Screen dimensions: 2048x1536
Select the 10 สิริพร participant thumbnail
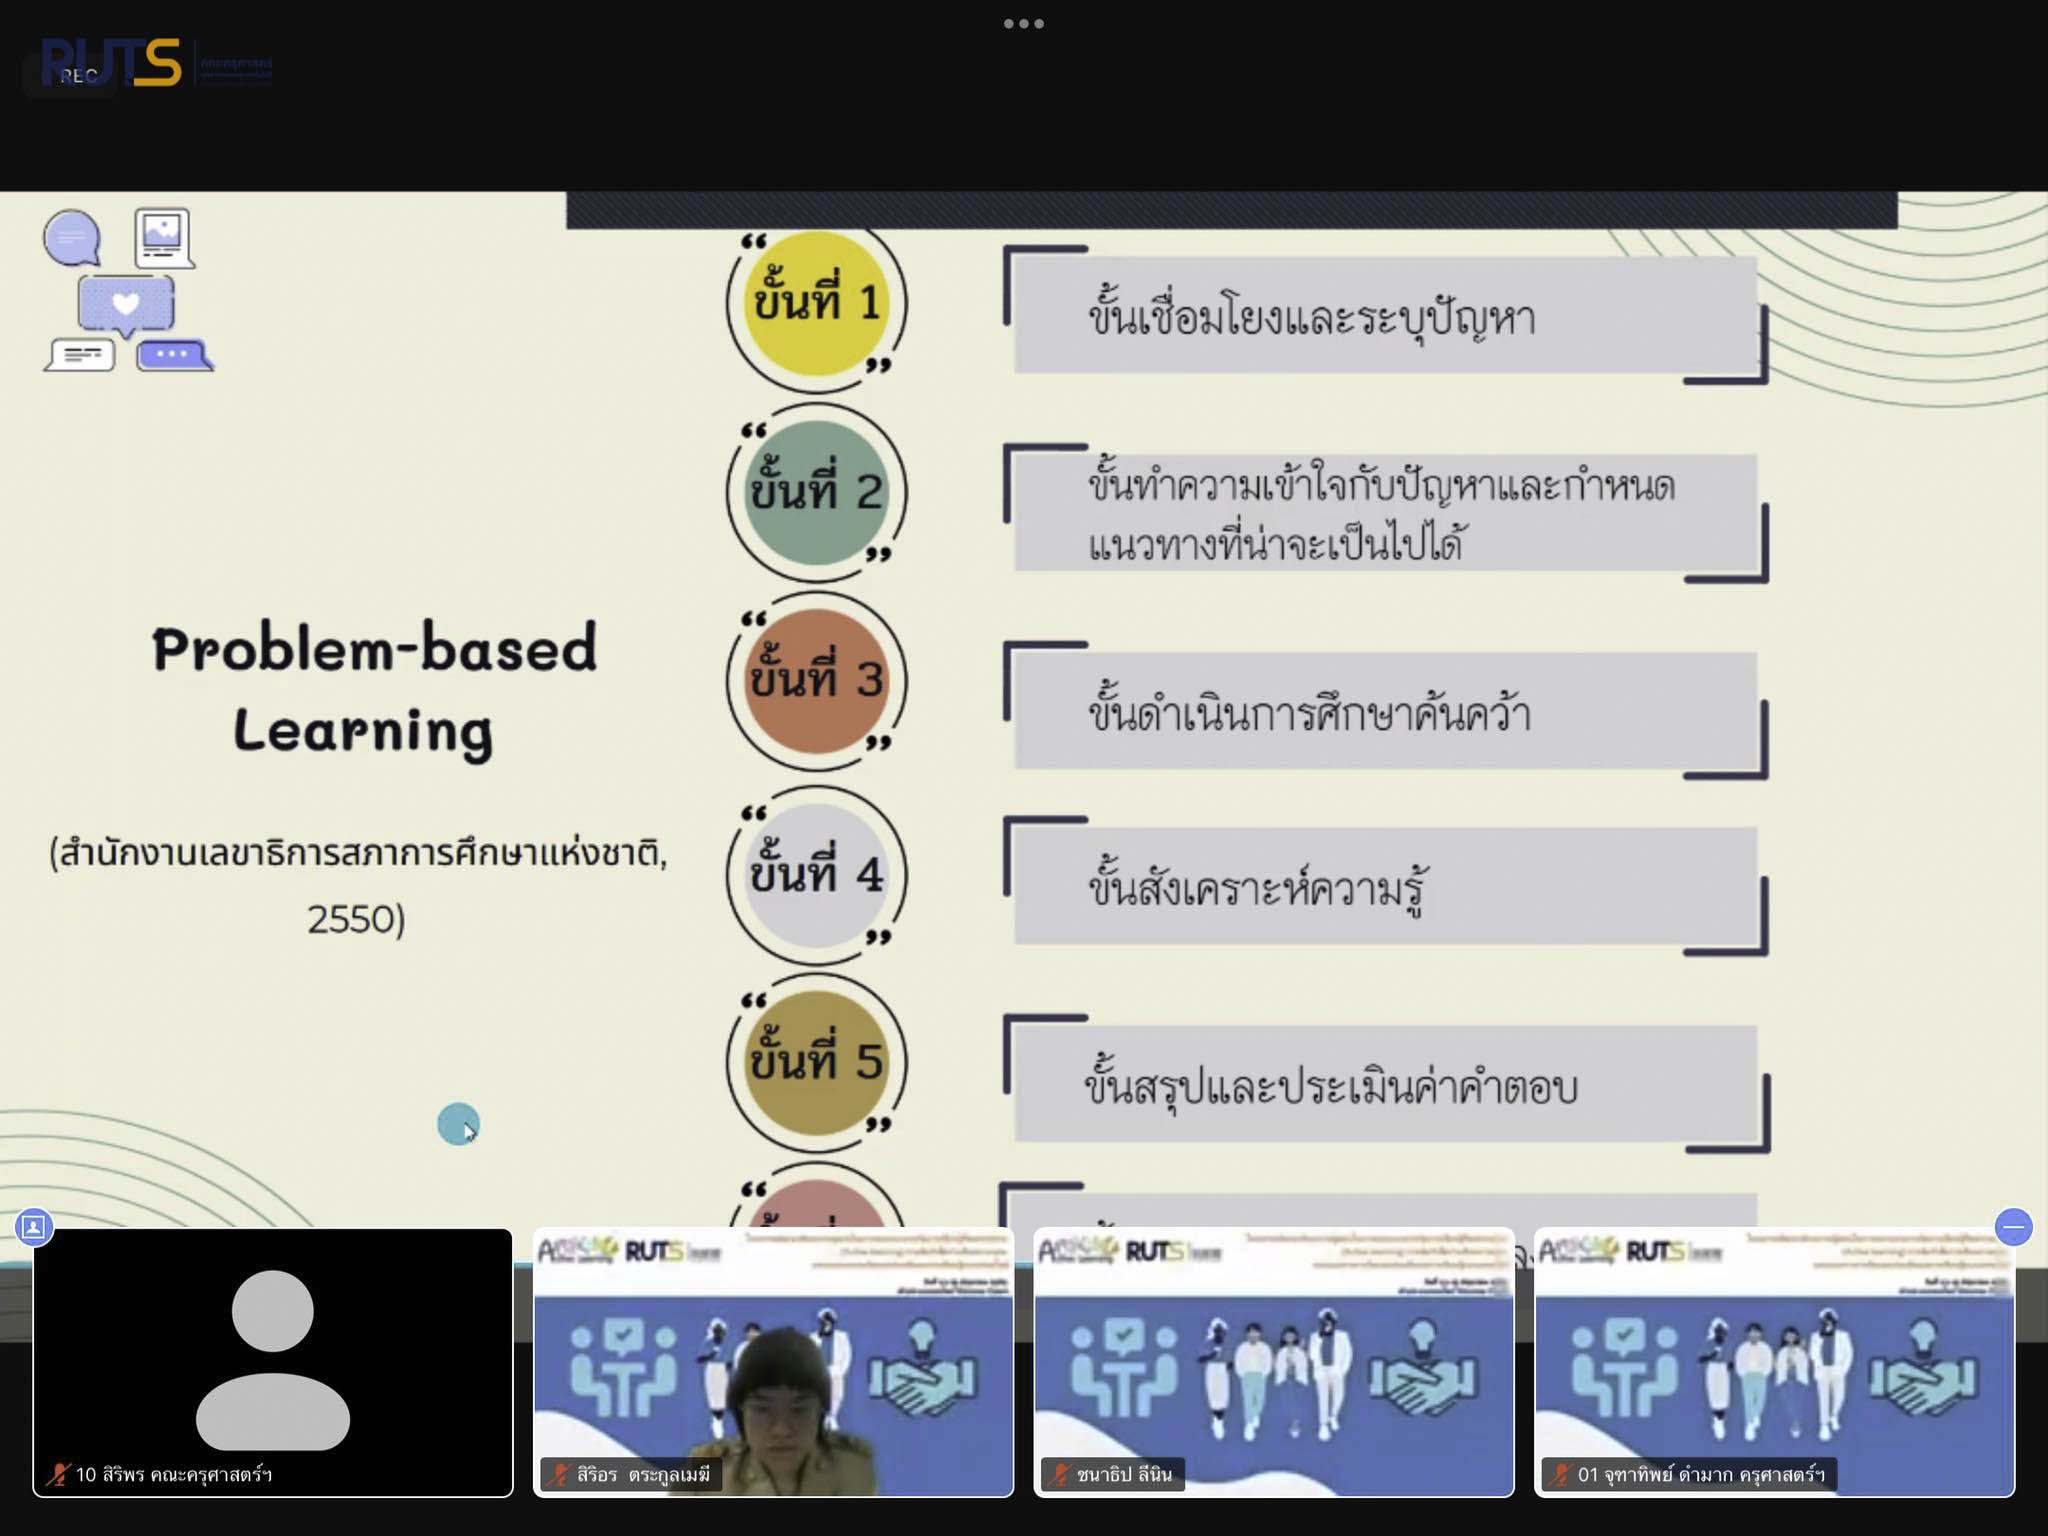[273, 1362]
